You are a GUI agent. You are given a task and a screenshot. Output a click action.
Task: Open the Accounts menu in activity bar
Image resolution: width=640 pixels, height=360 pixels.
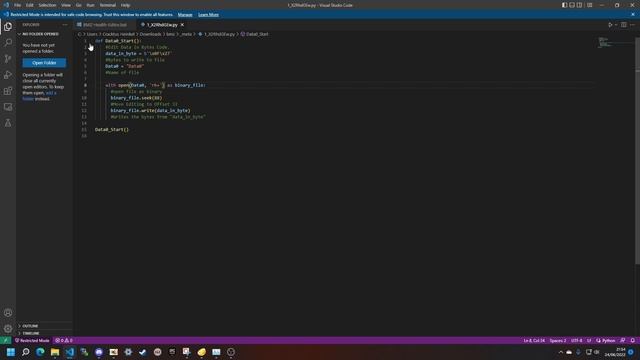pos(8,313)
